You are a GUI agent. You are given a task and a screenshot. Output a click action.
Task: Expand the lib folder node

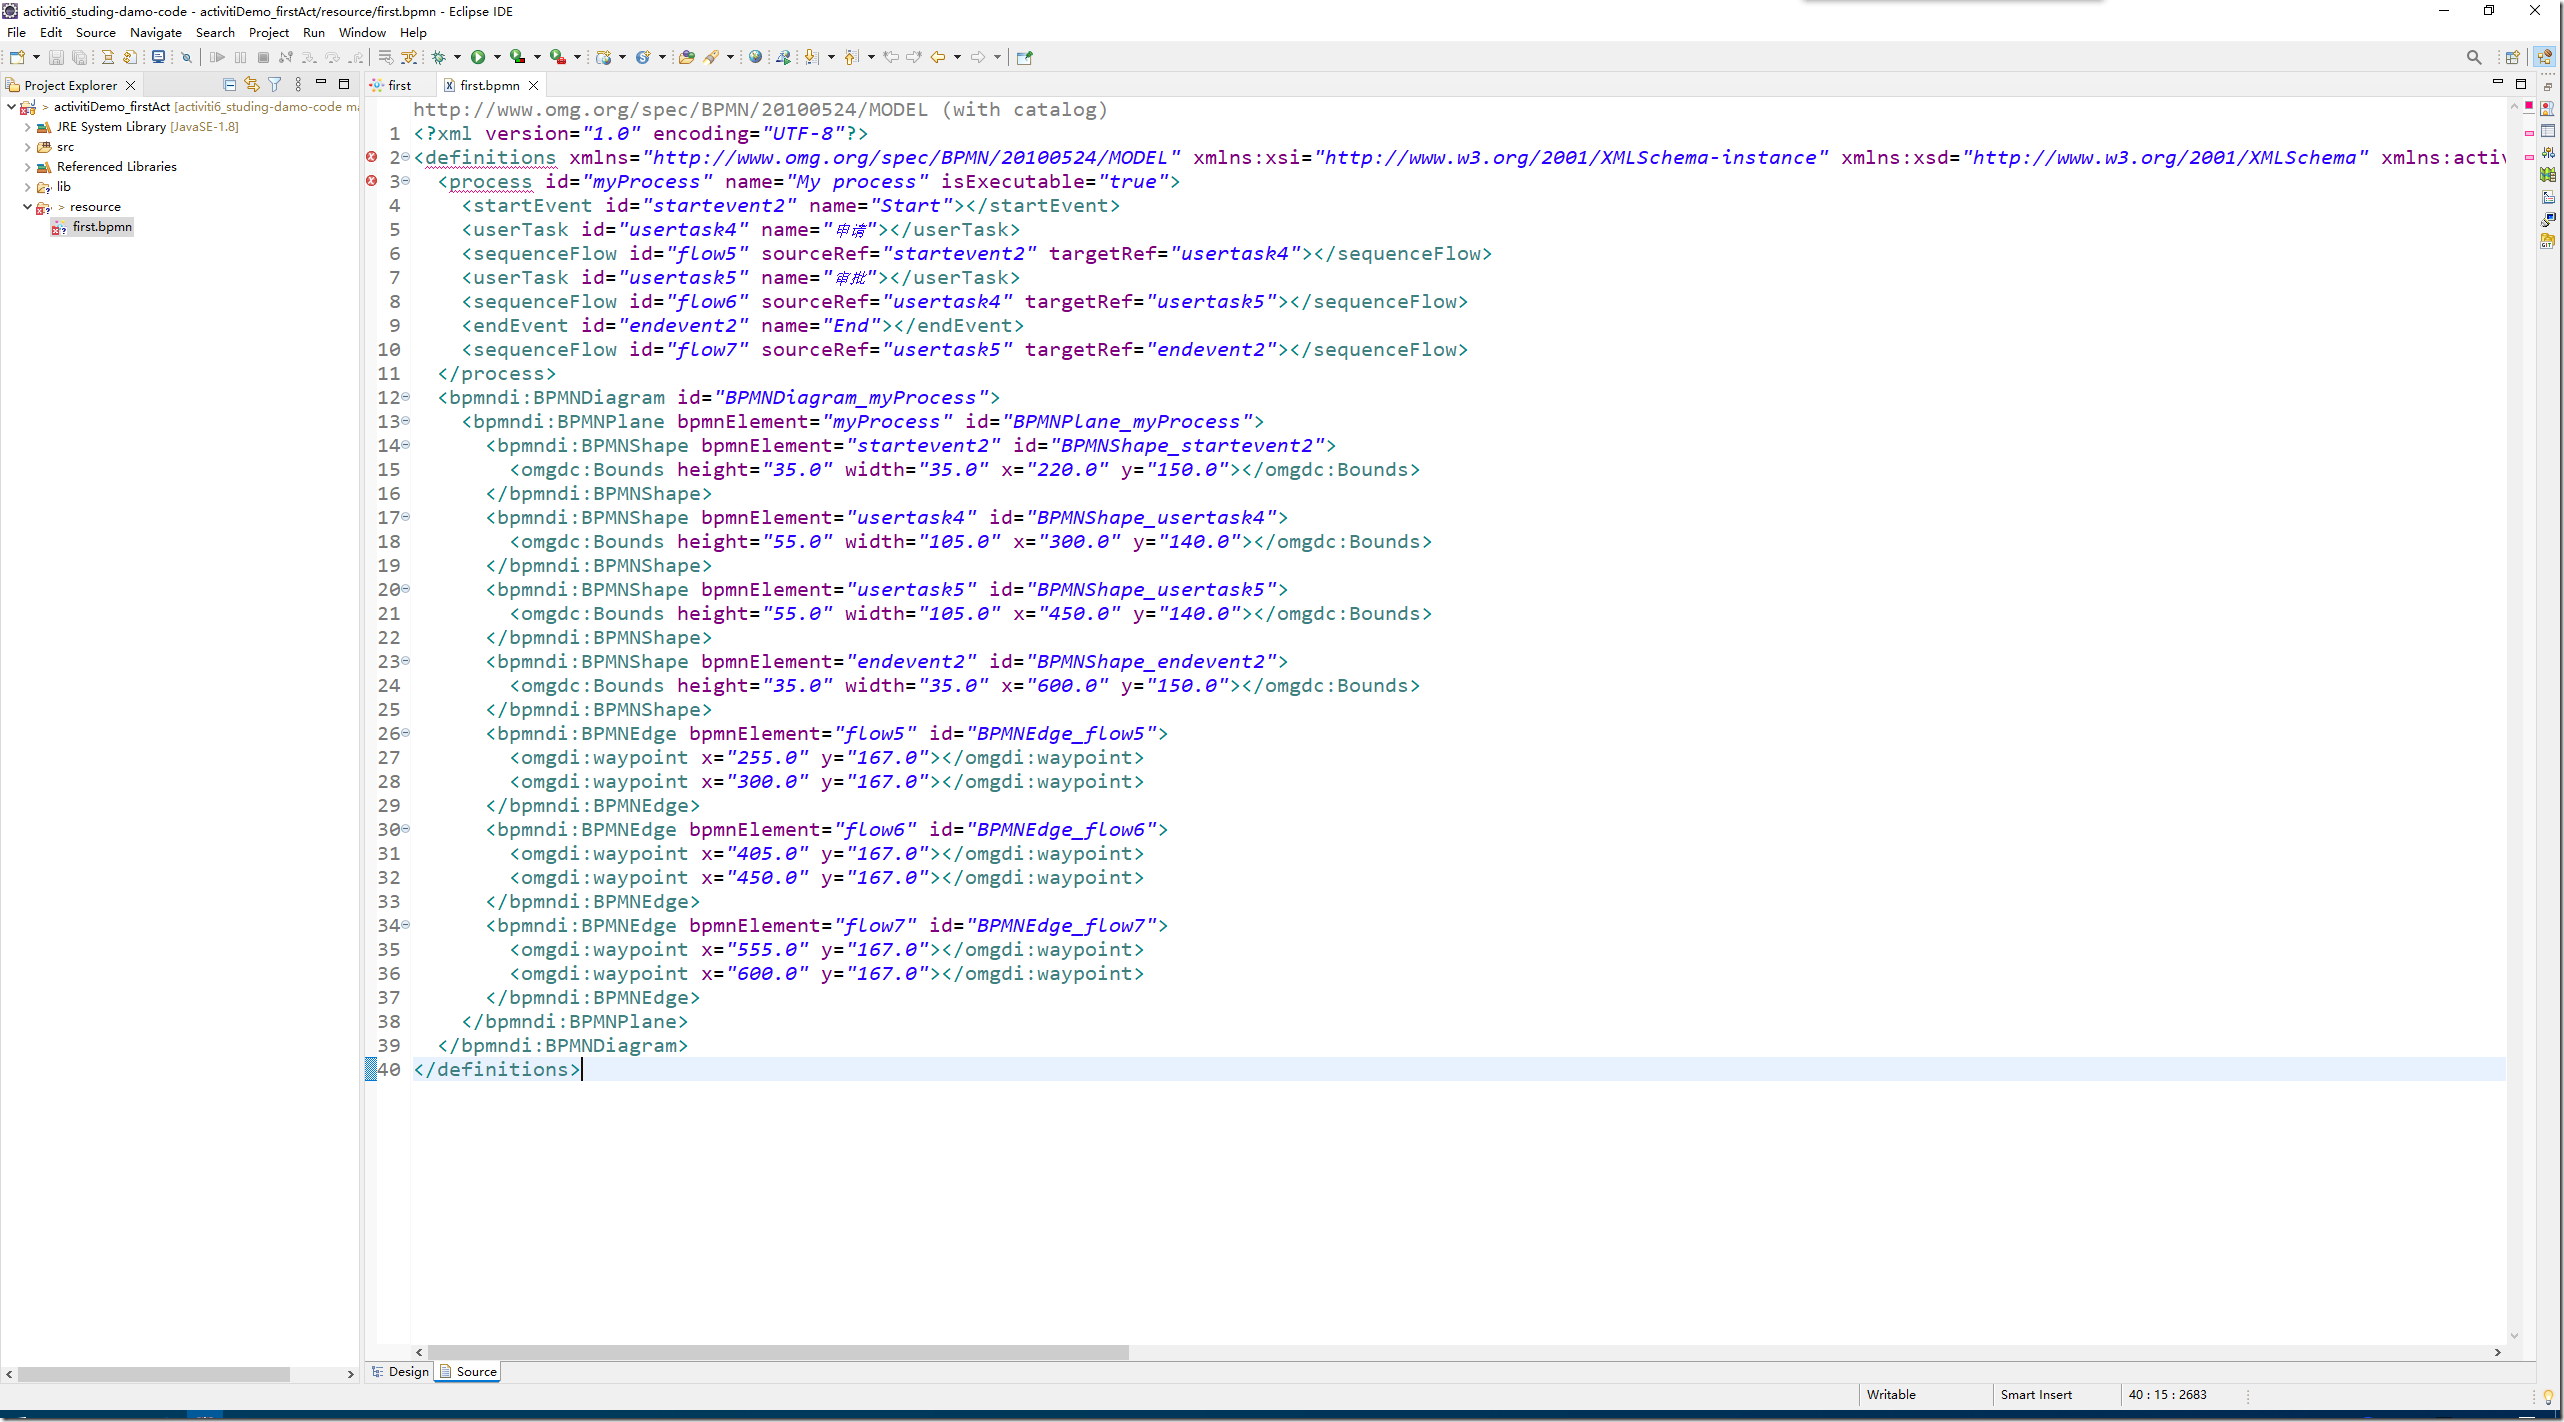[27, 187]
